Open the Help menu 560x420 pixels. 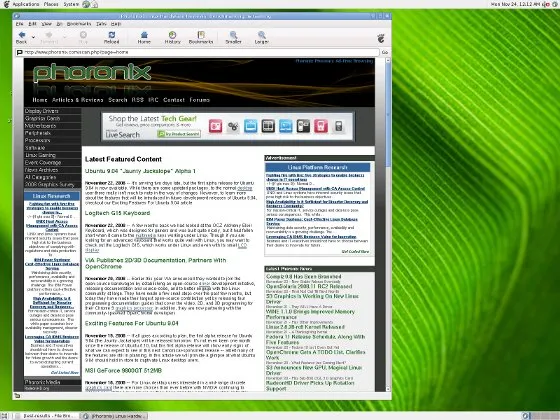coord(116,24)
